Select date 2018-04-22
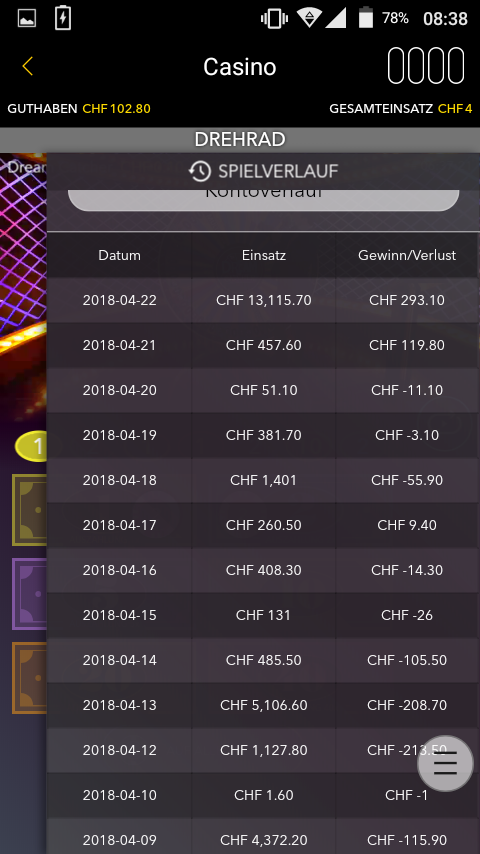480x854 pixels. (x=119, y=300)
